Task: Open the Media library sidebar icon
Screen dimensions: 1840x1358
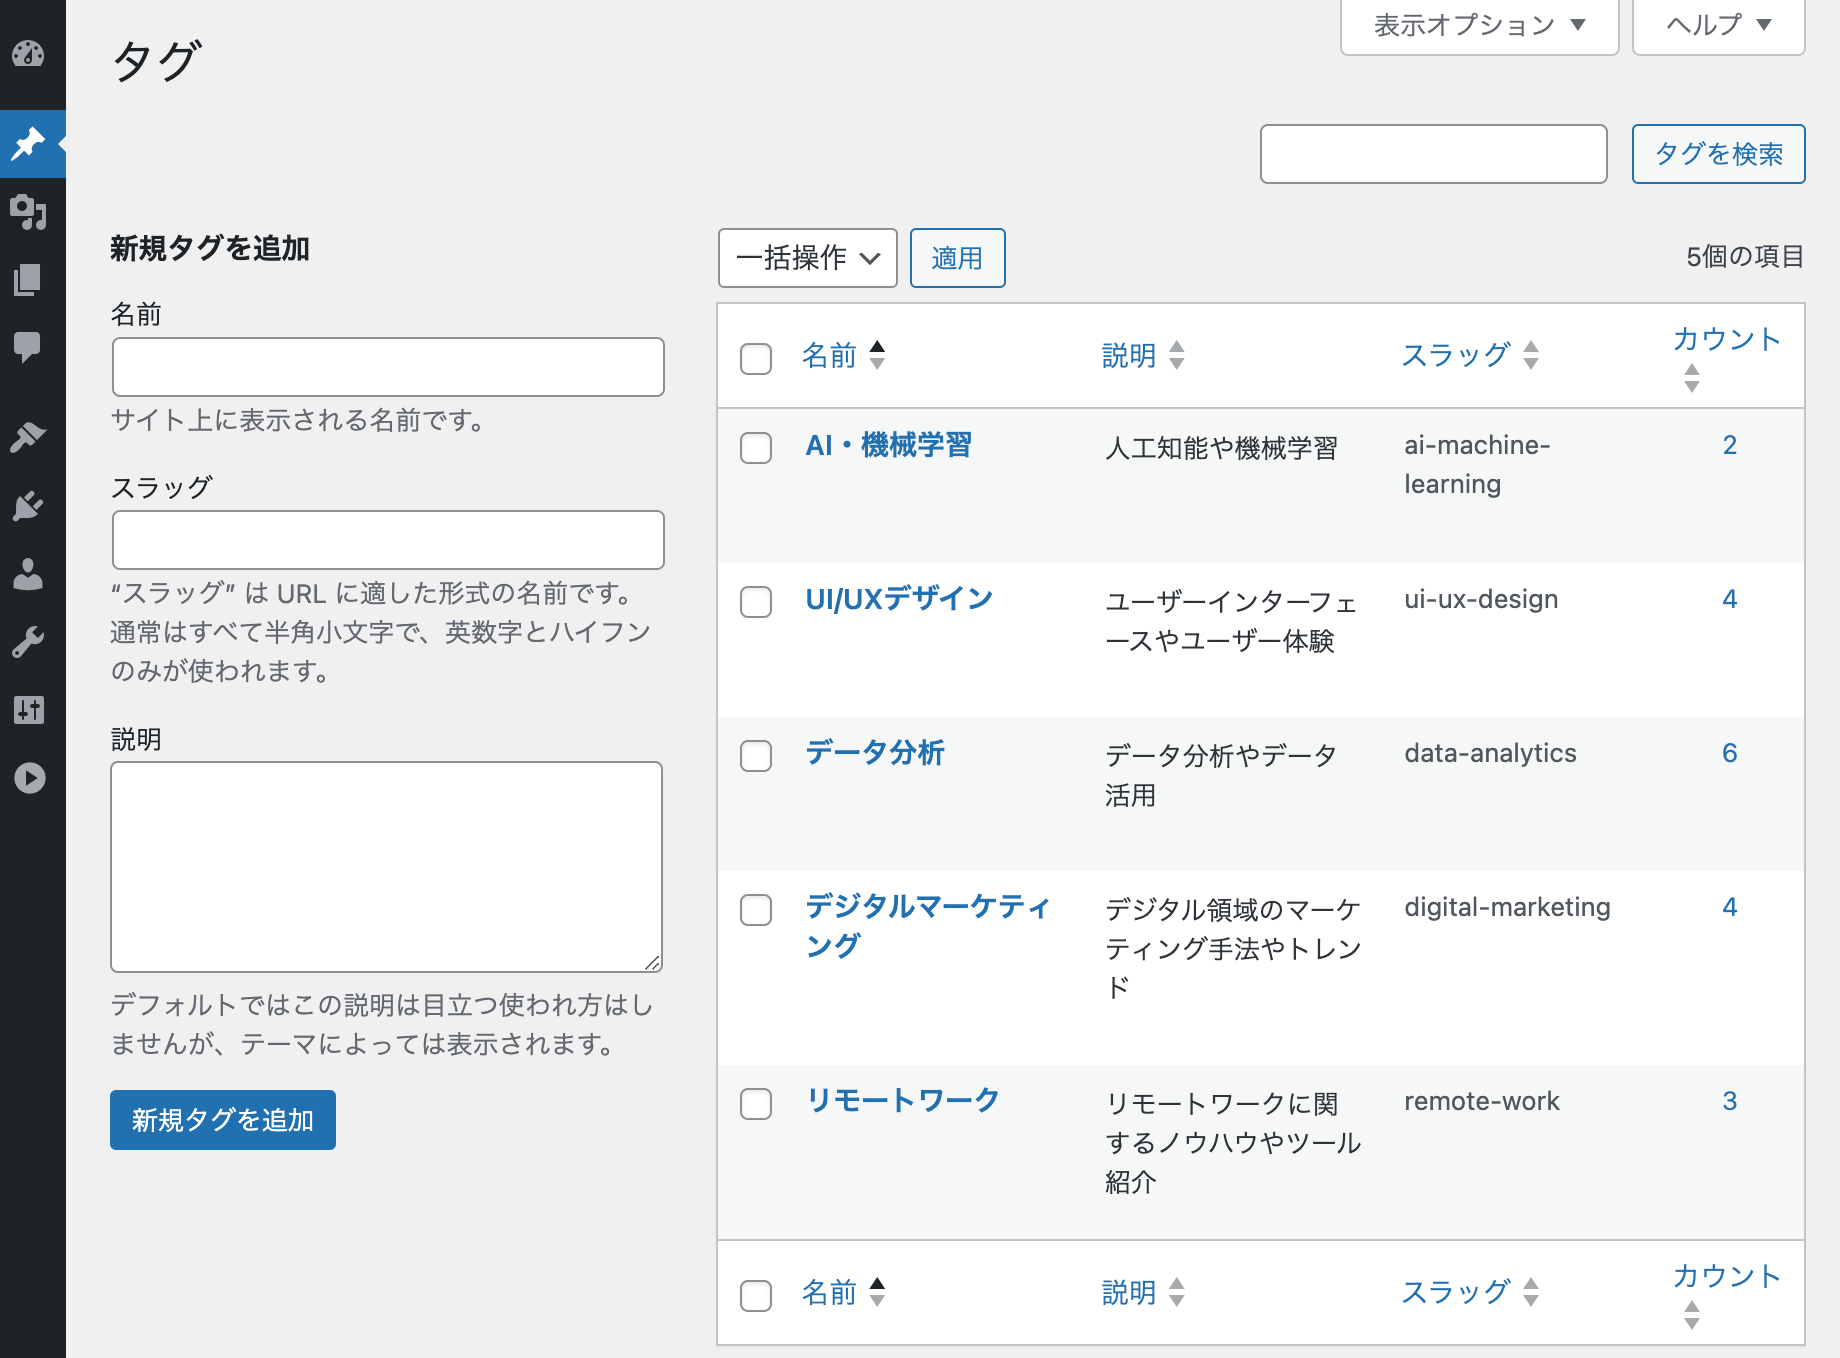Action: [28, 212]
